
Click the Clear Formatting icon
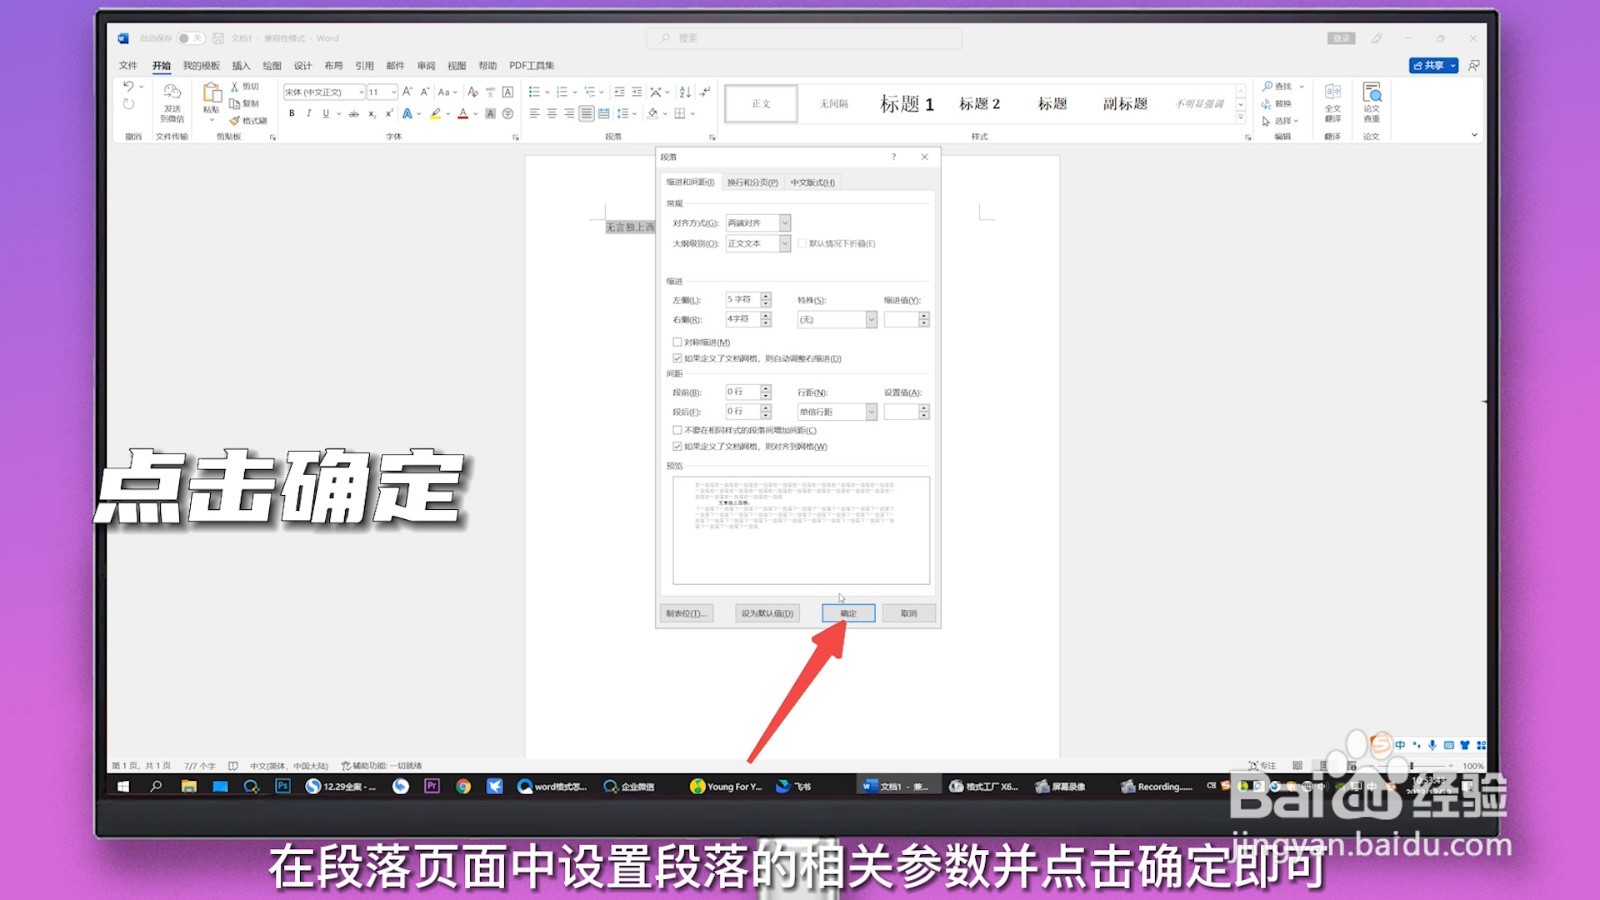(473, 92)
